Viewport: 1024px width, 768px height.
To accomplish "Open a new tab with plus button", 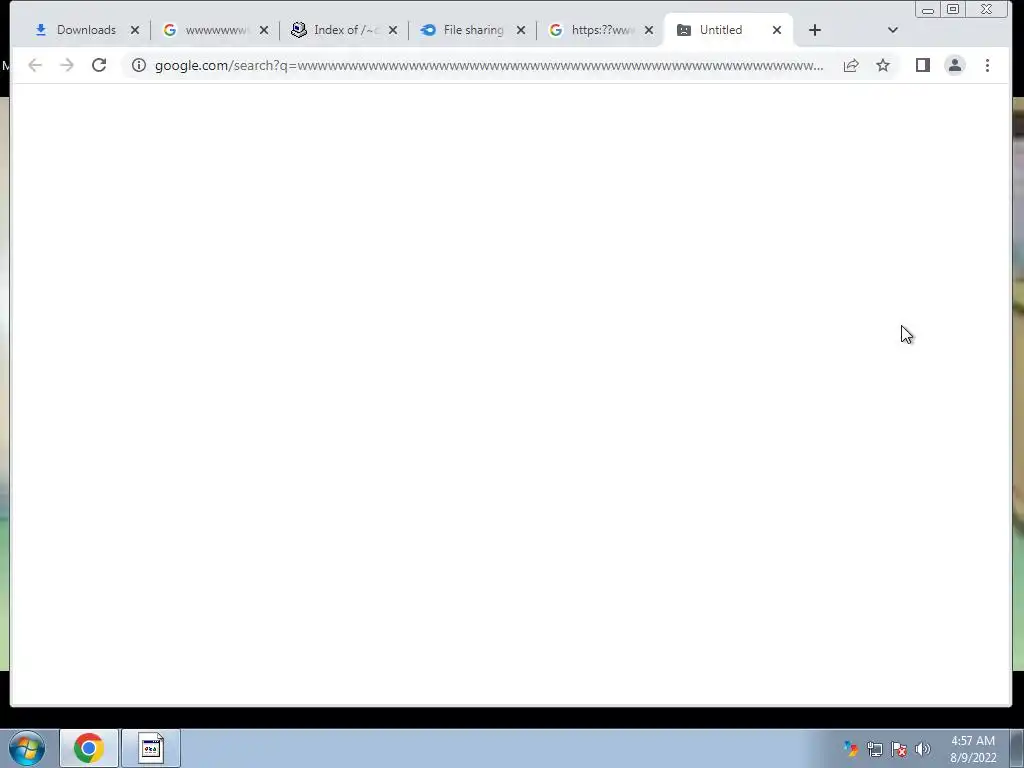I will [814, 30].
